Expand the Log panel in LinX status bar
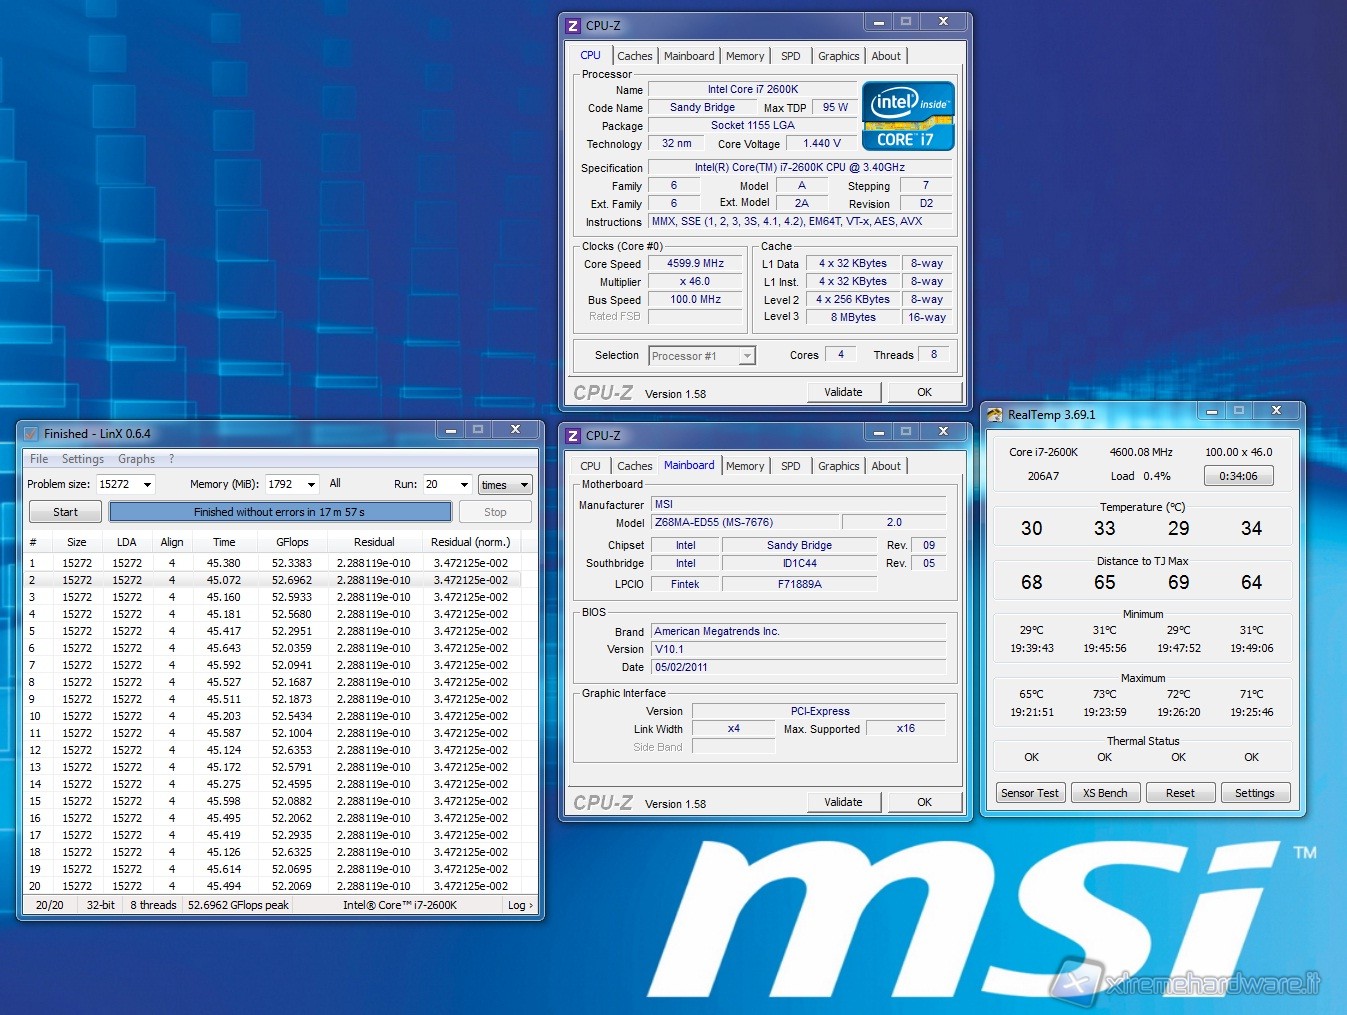Image resolution: width=1347 pixels, height=1015 pixels. [x=519, y=905]
